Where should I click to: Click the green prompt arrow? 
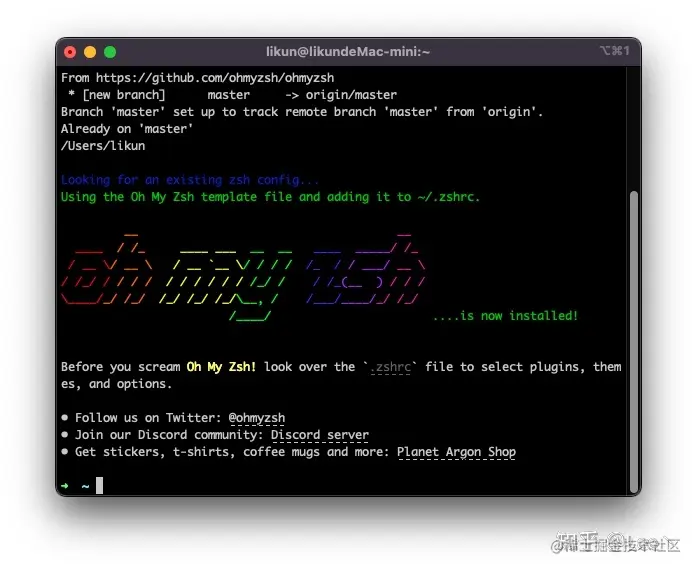(65, 486)
